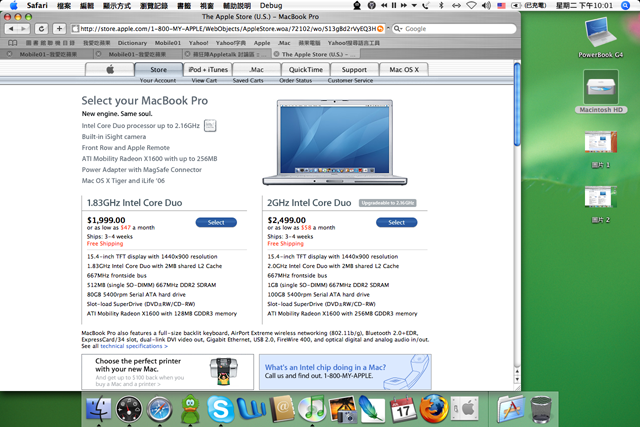Open Google search magnifier dropdown

point(398,29)
